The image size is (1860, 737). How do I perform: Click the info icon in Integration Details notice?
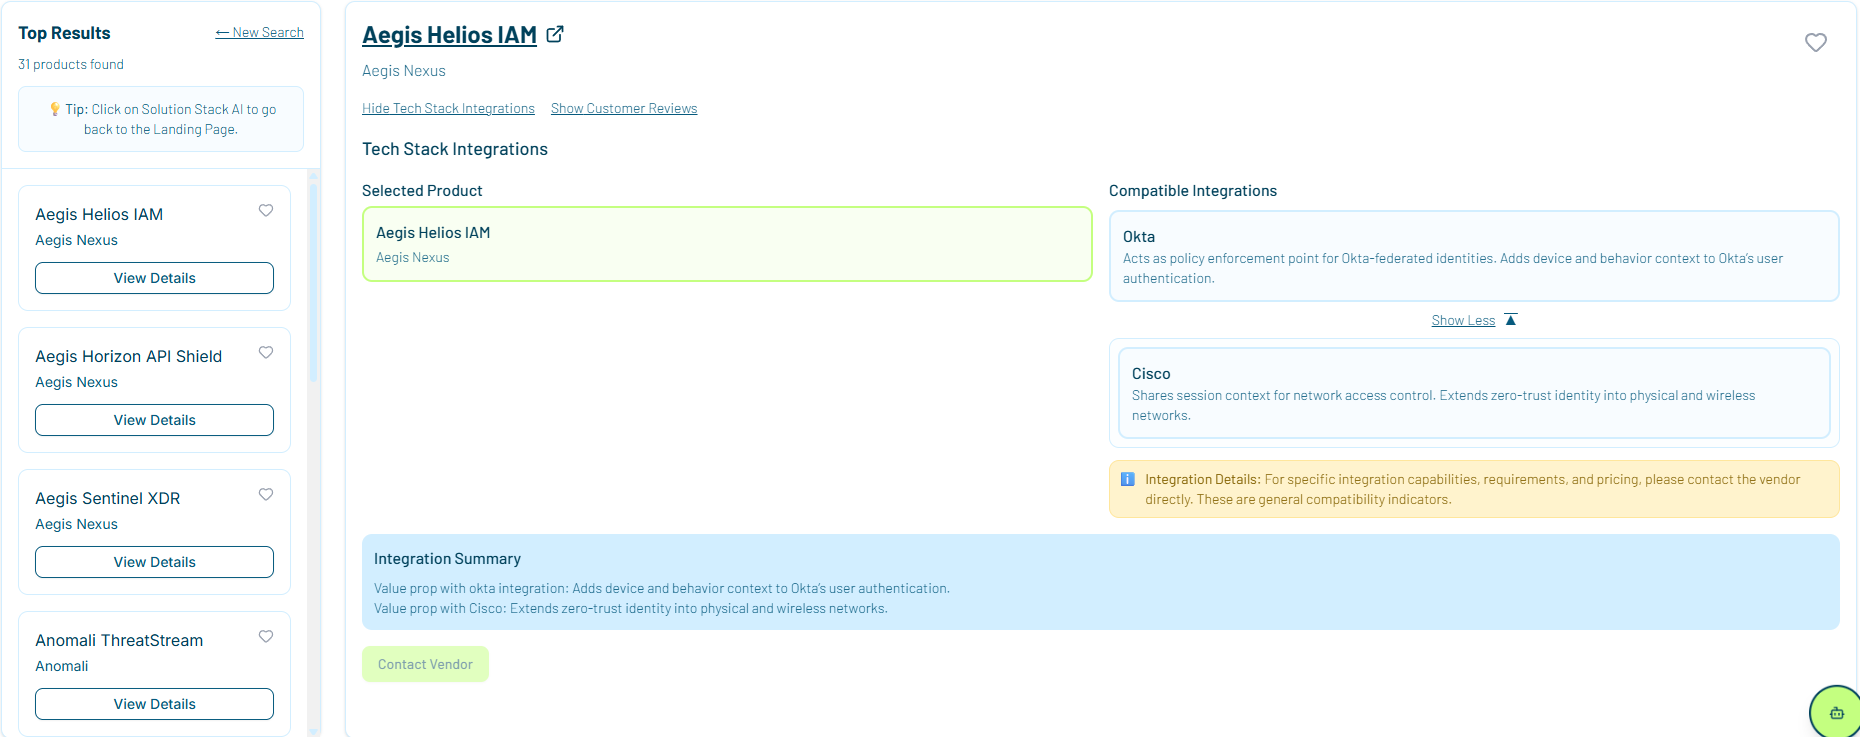coord(1127,479)
